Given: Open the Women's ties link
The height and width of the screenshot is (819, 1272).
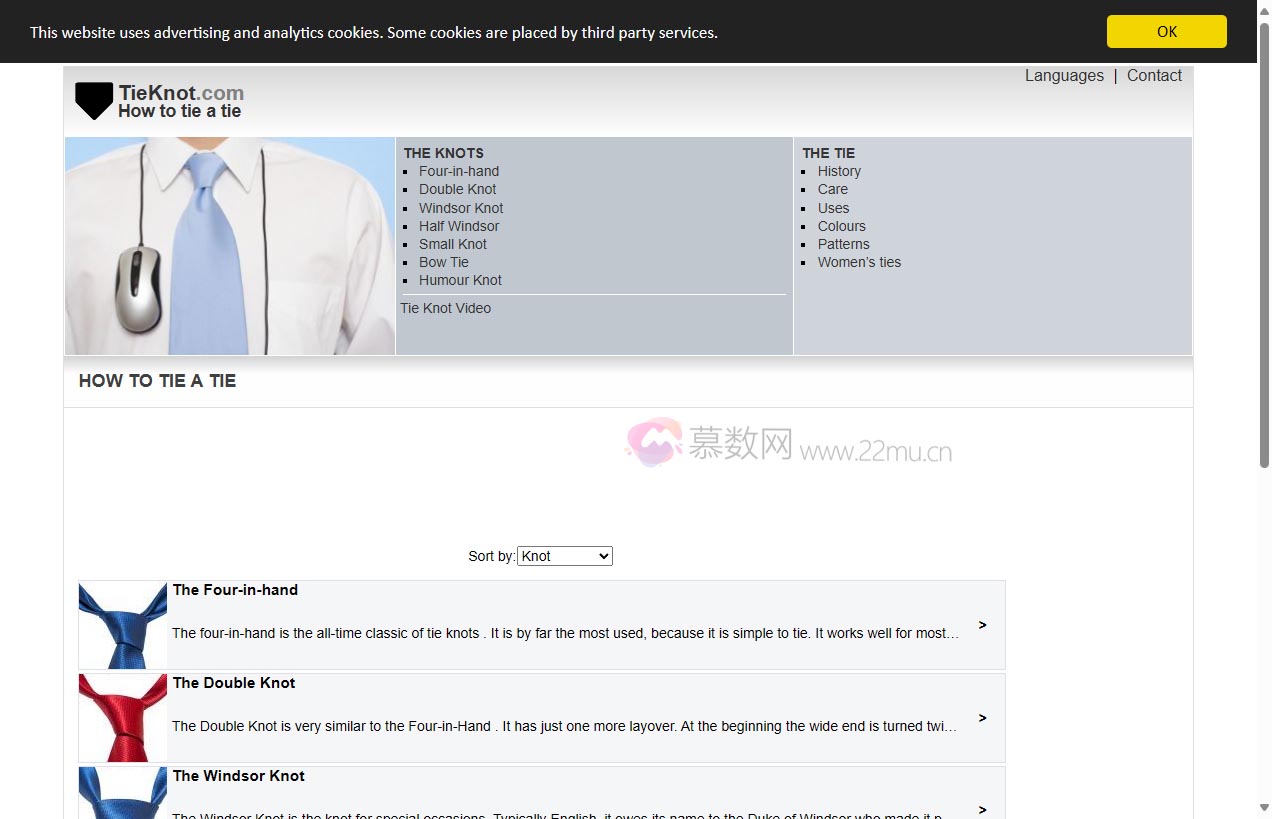Looking at the screenshot, I should point(859,262).
